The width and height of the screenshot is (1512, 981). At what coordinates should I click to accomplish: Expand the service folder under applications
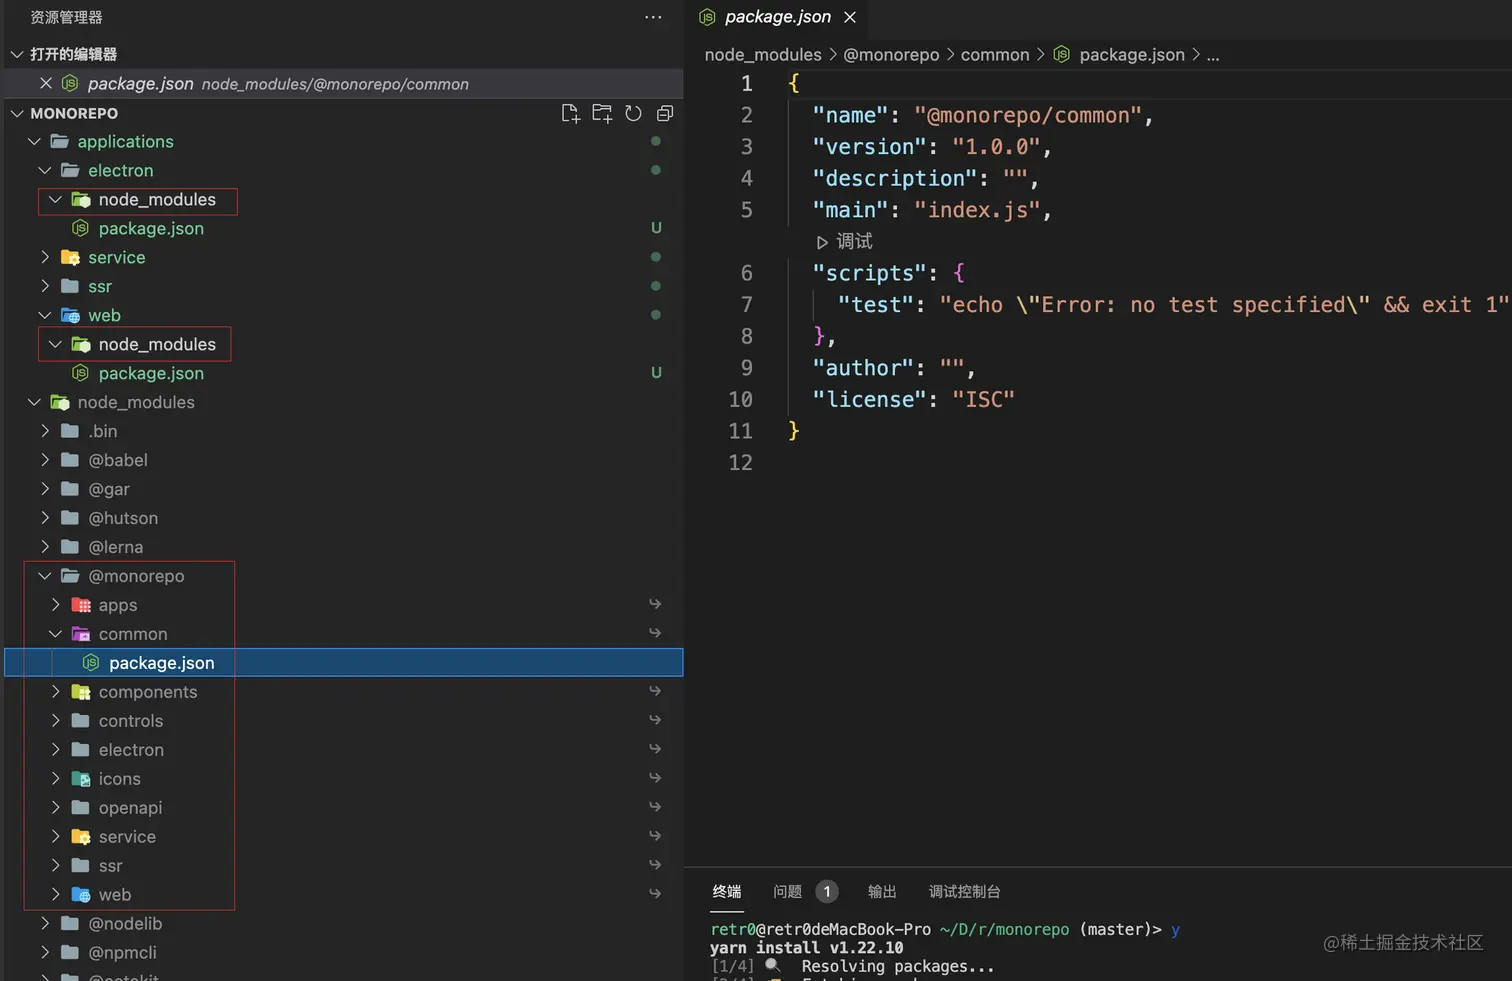(45, 257)
